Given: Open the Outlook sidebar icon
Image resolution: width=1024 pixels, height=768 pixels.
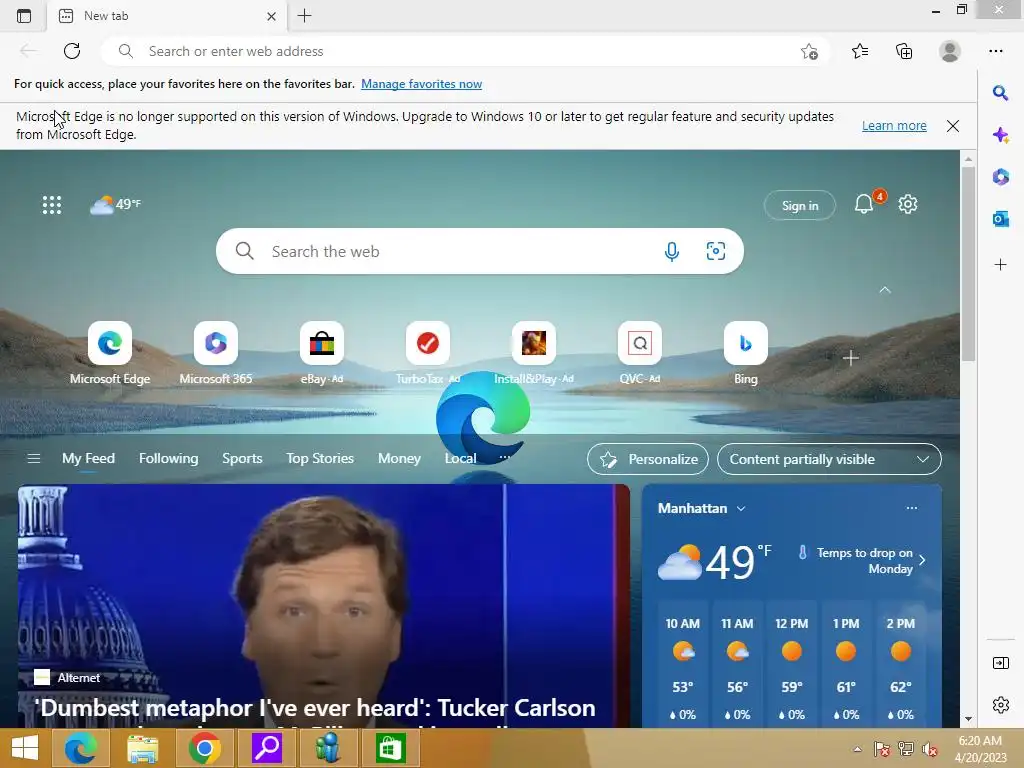Looking at the screenshot, I should point(1000,219).
